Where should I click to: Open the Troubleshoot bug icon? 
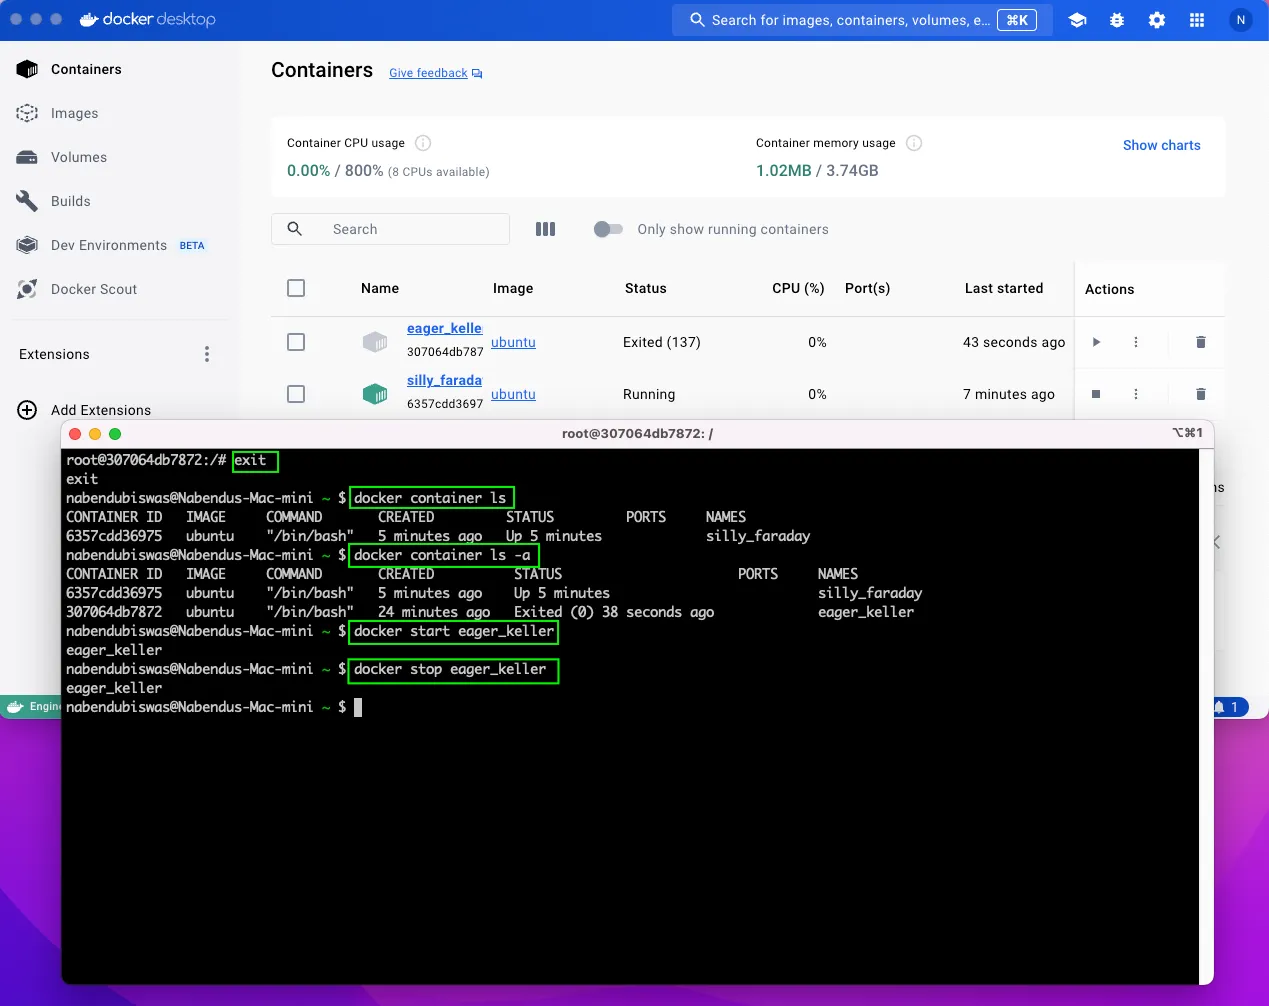[1117, 20]
